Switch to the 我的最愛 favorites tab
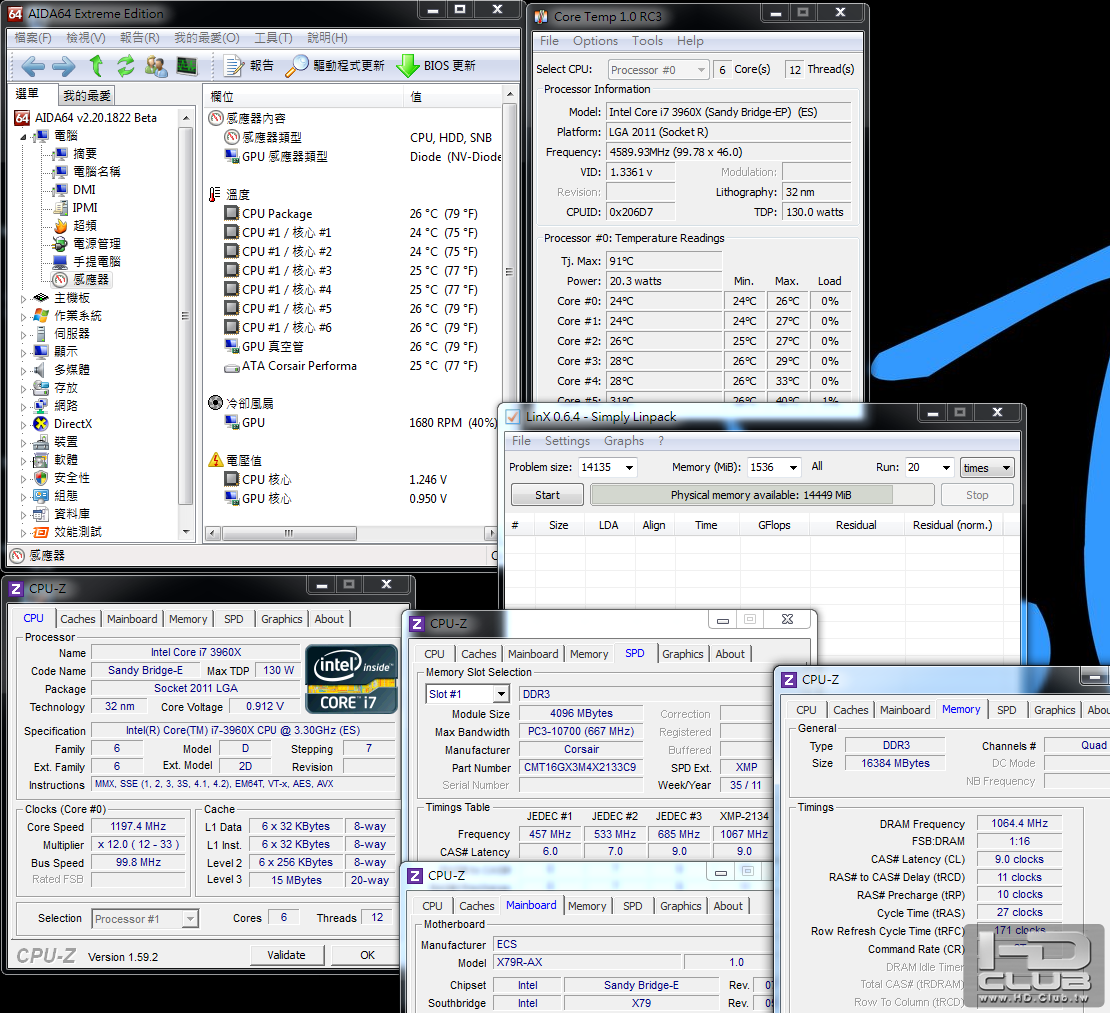The image size is (1110, 1013). (x=87, y=96)
